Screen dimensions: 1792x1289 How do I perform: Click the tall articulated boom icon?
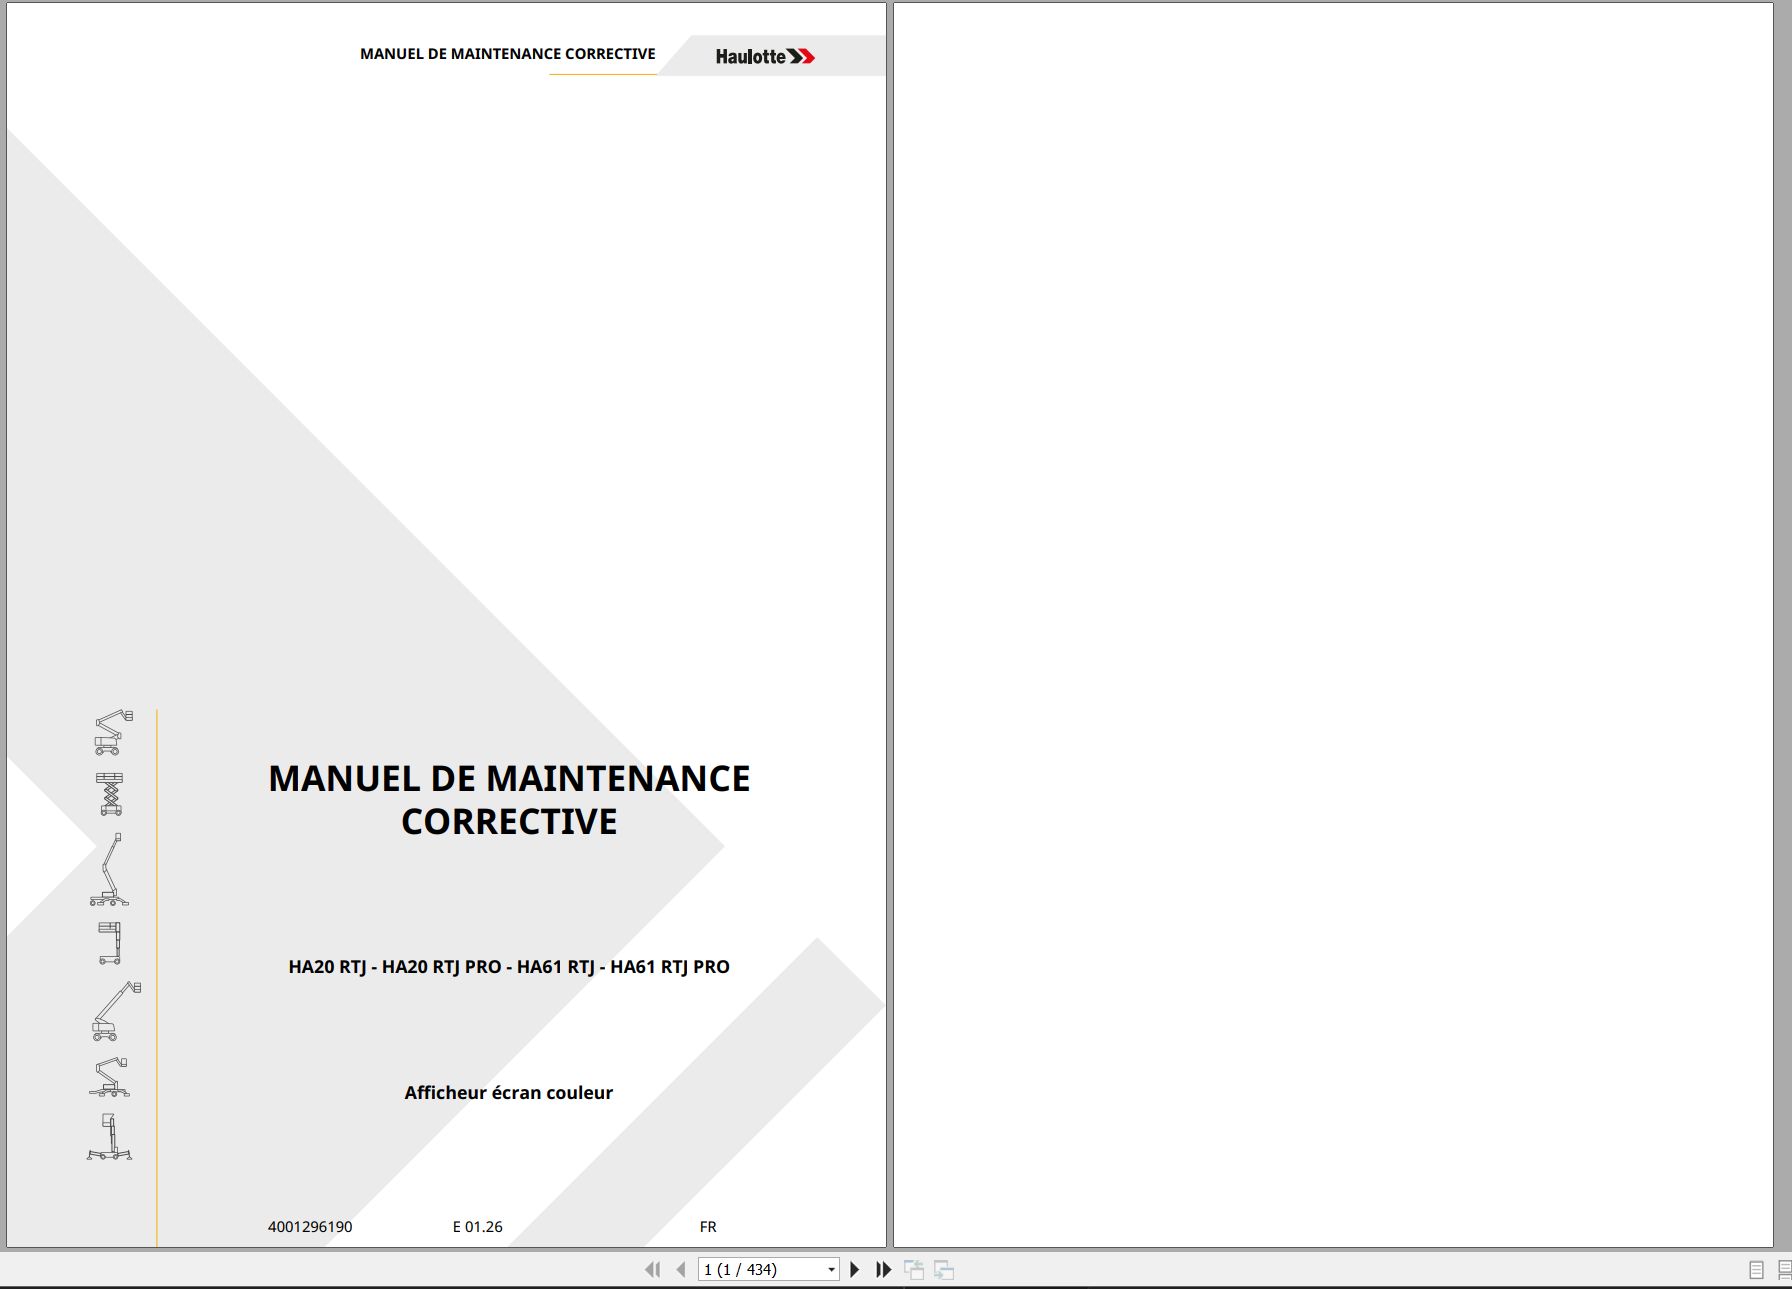[109, 869]
